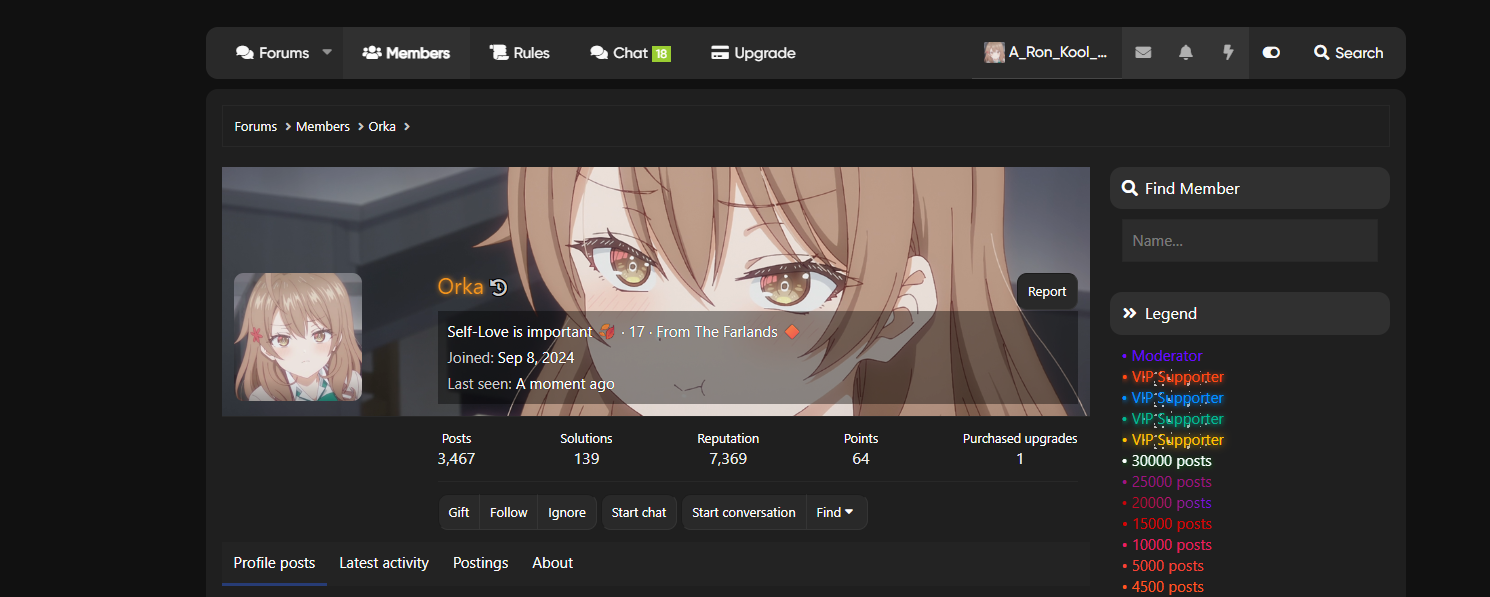Open the envelope conversations icon
Screen dimensions: 1490x597
point(1143,53)
